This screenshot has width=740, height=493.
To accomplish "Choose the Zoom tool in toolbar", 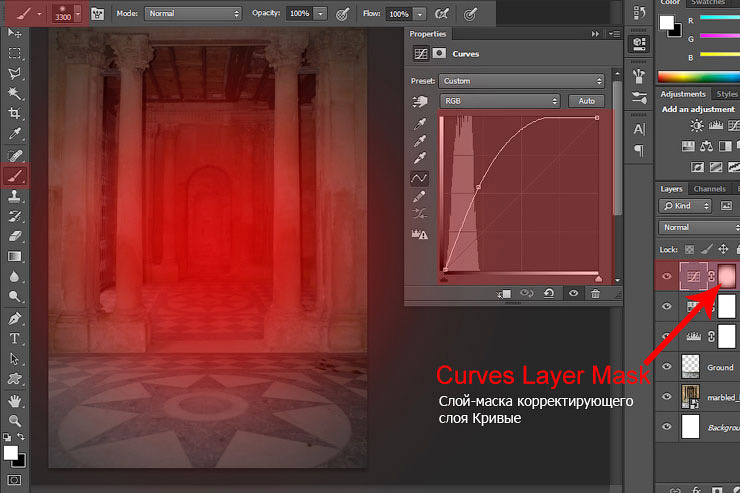I will (x=15, y=421).
